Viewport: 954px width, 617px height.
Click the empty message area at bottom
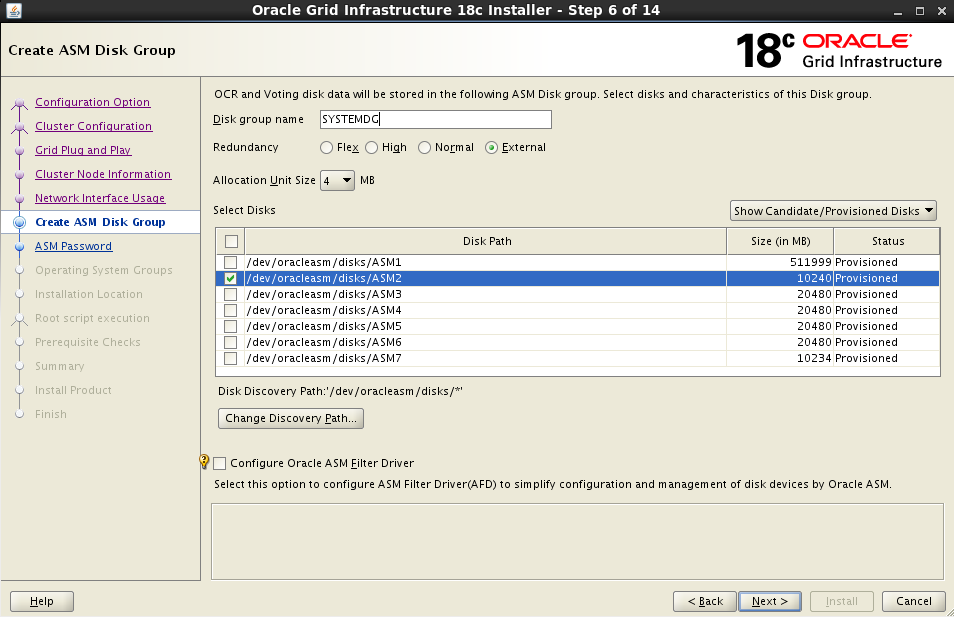coord(577,542)
